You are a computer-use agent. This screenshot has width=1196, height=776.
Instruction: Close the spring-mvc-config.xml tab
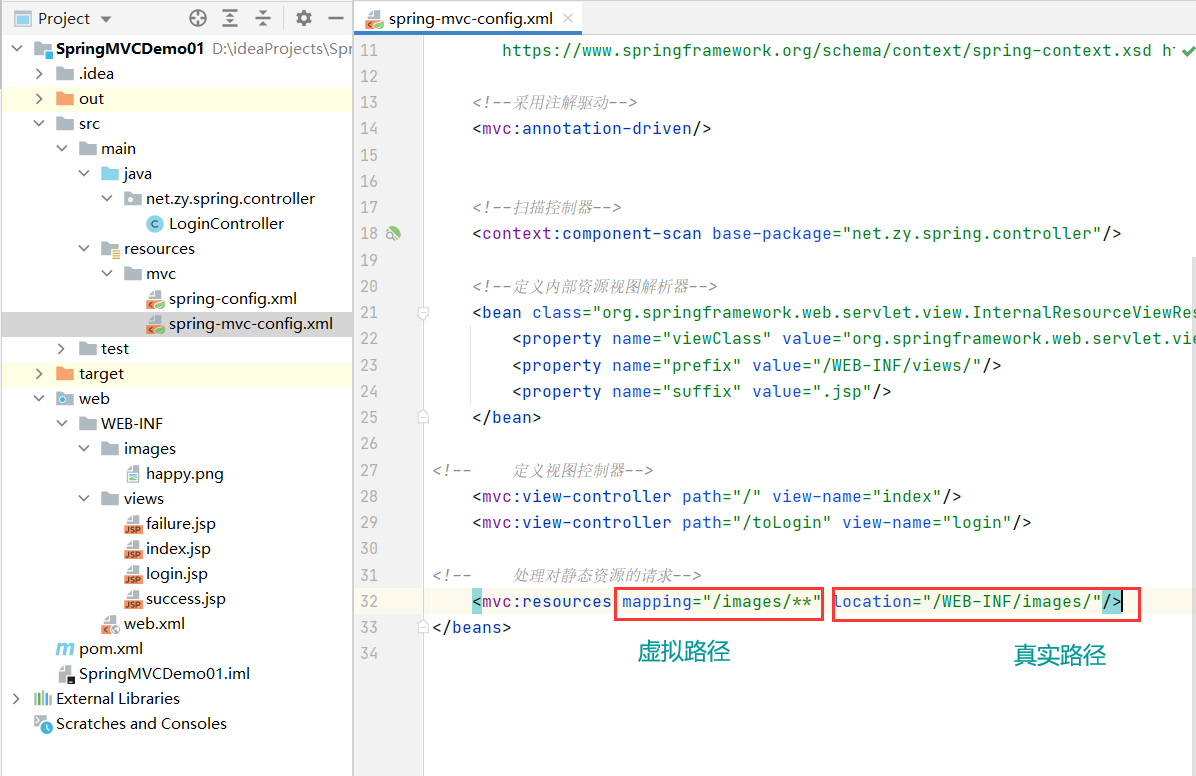pyautogui.click(x=568, y=18)
